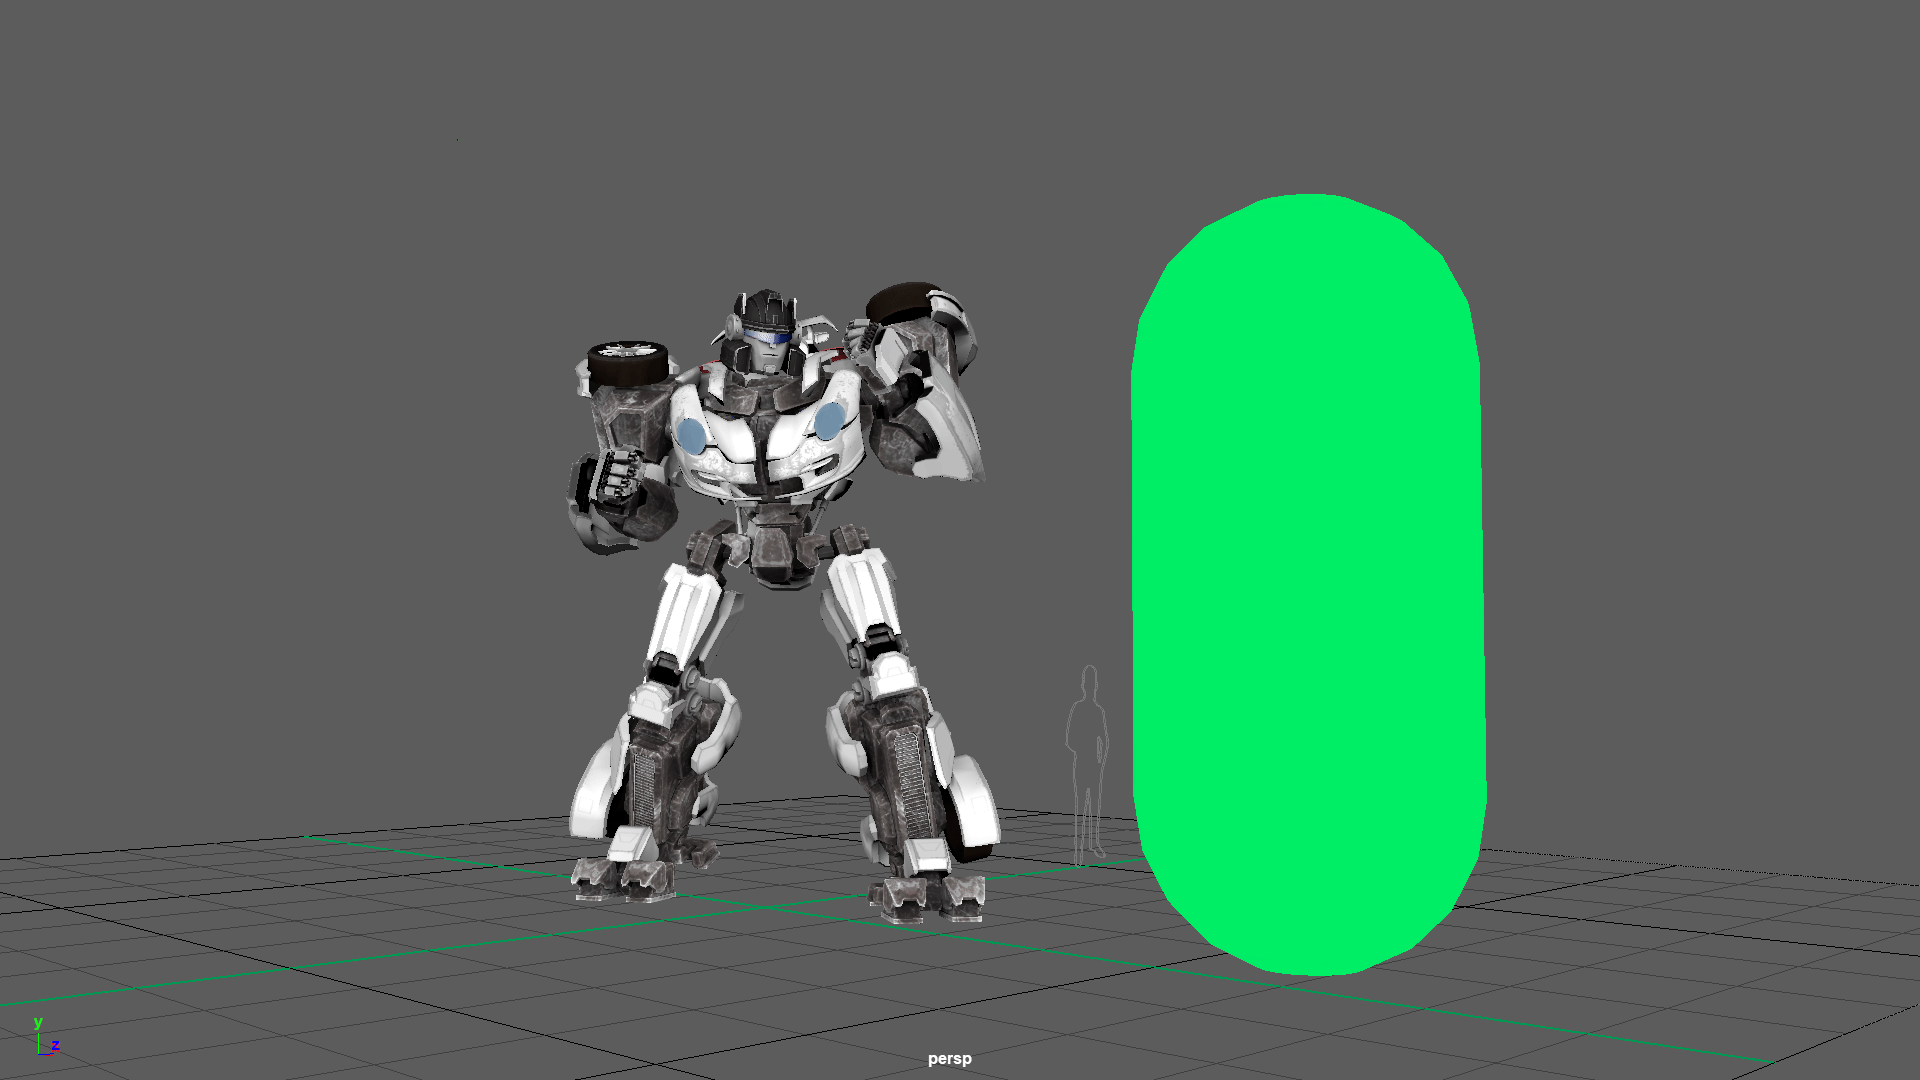Click the robot's right-side white thigh
This screenshot has width=1920, height=1080.
coord(865,597)
